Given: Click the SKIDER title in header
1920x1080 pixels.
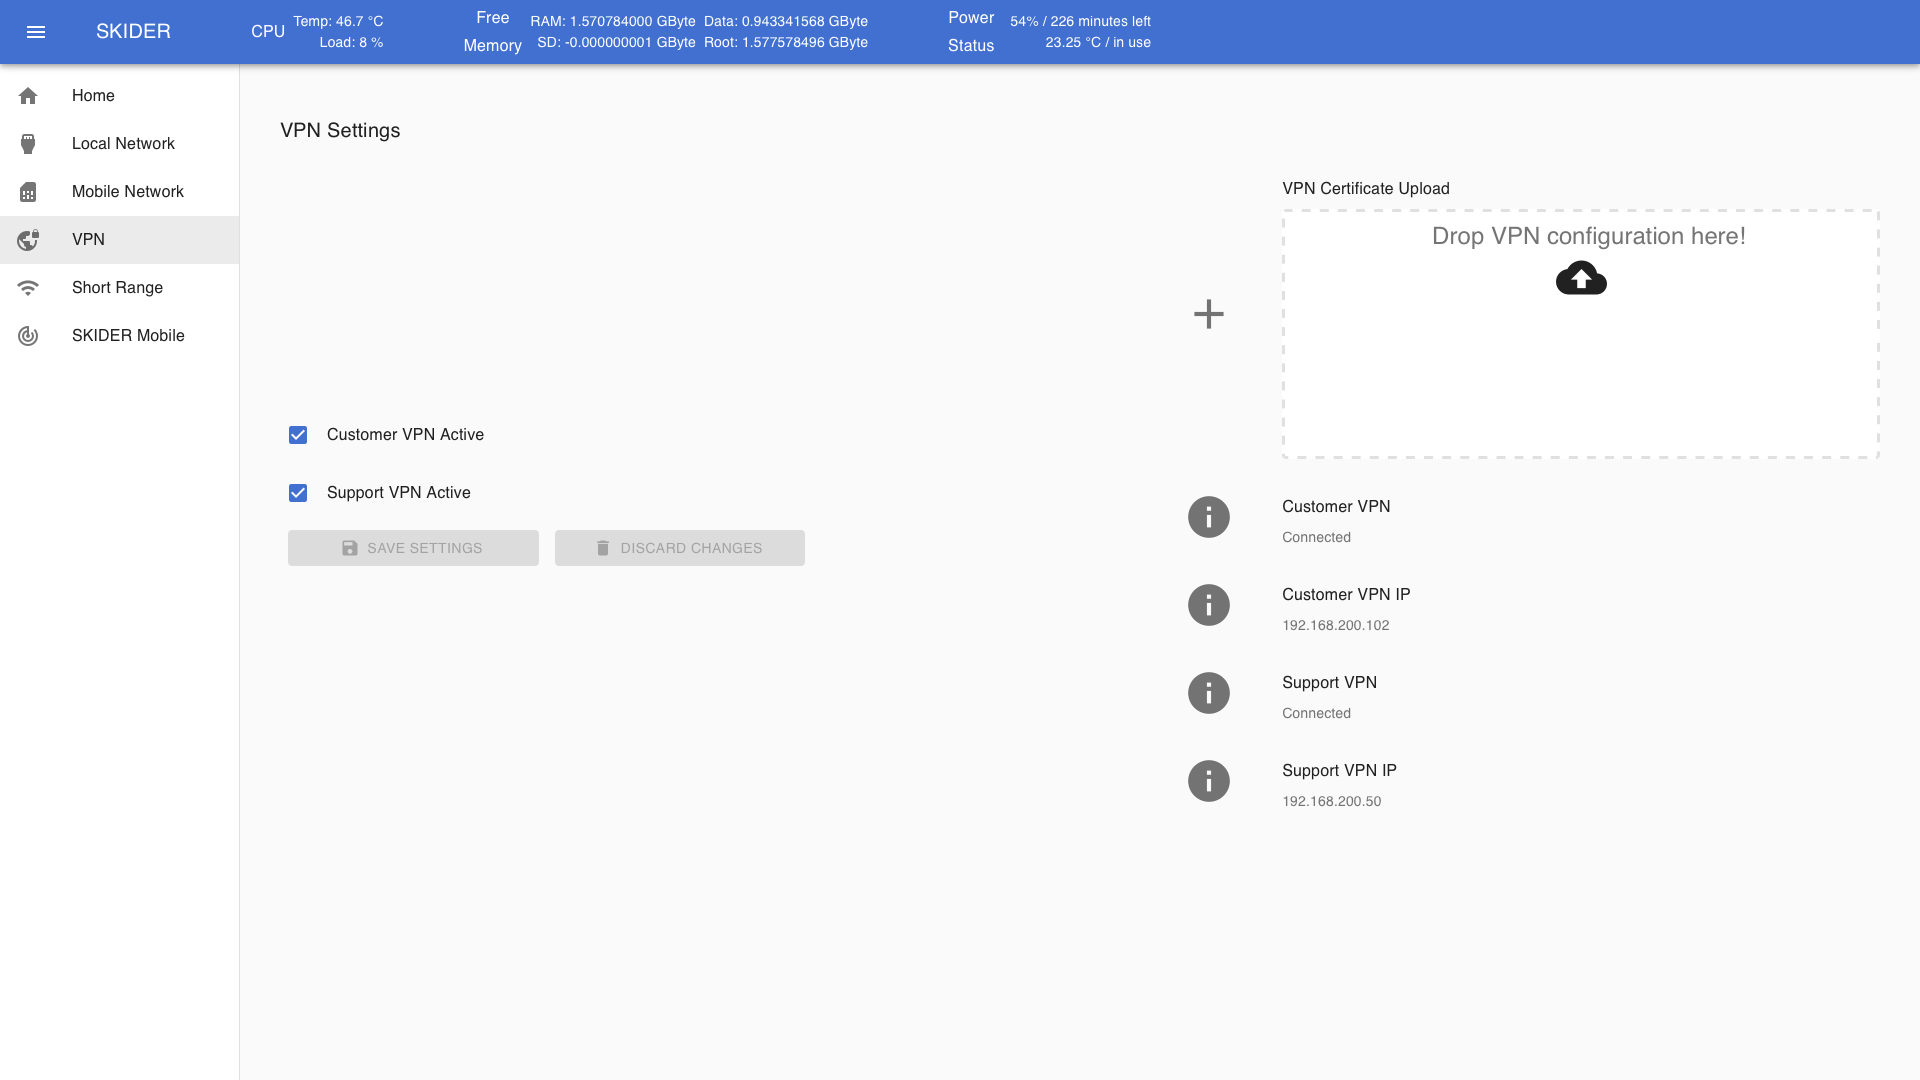Looking at the screenshot, I should tap(133, 32).
